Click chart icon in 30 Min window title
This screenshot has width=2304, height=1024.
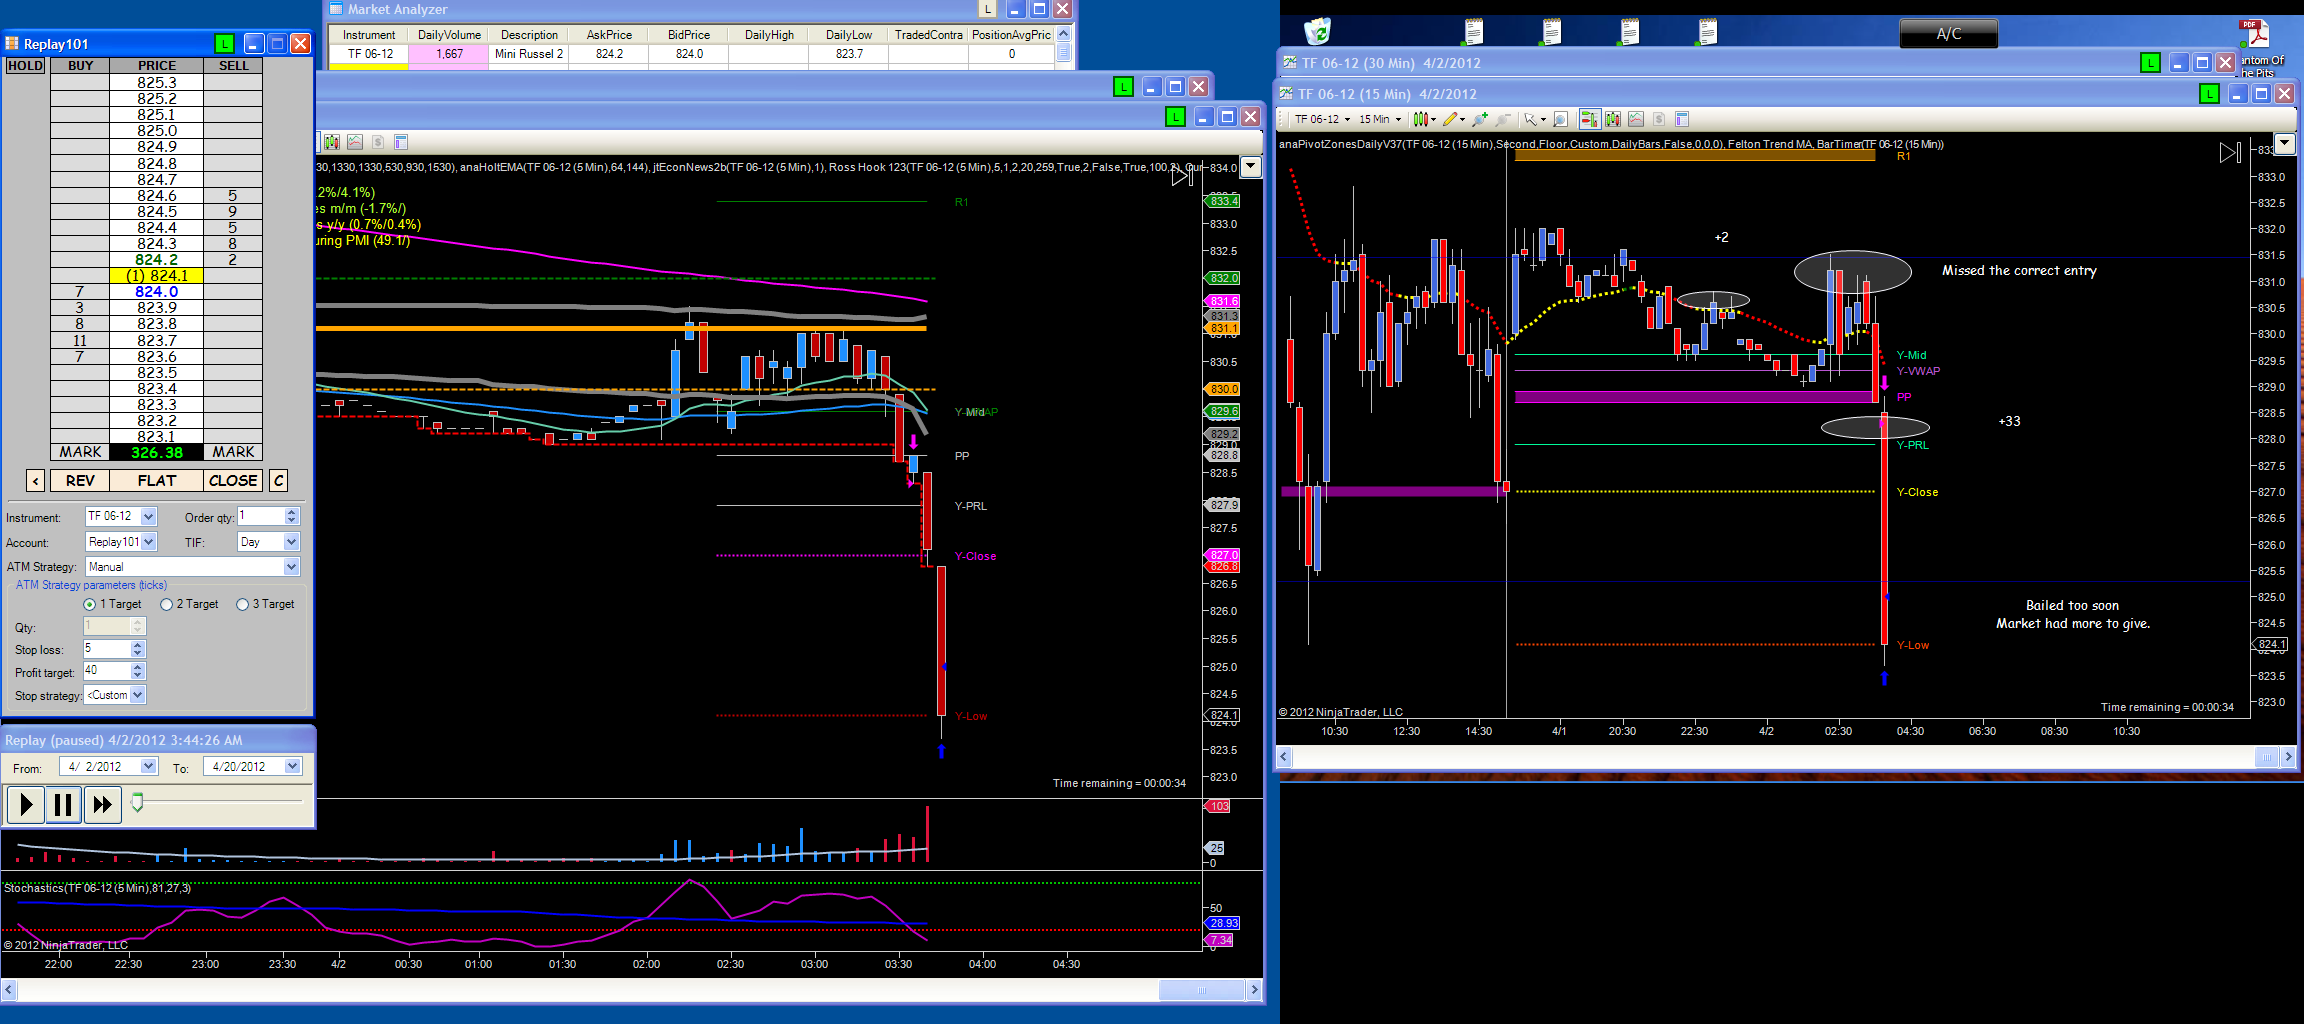(x=1290, y=62)
